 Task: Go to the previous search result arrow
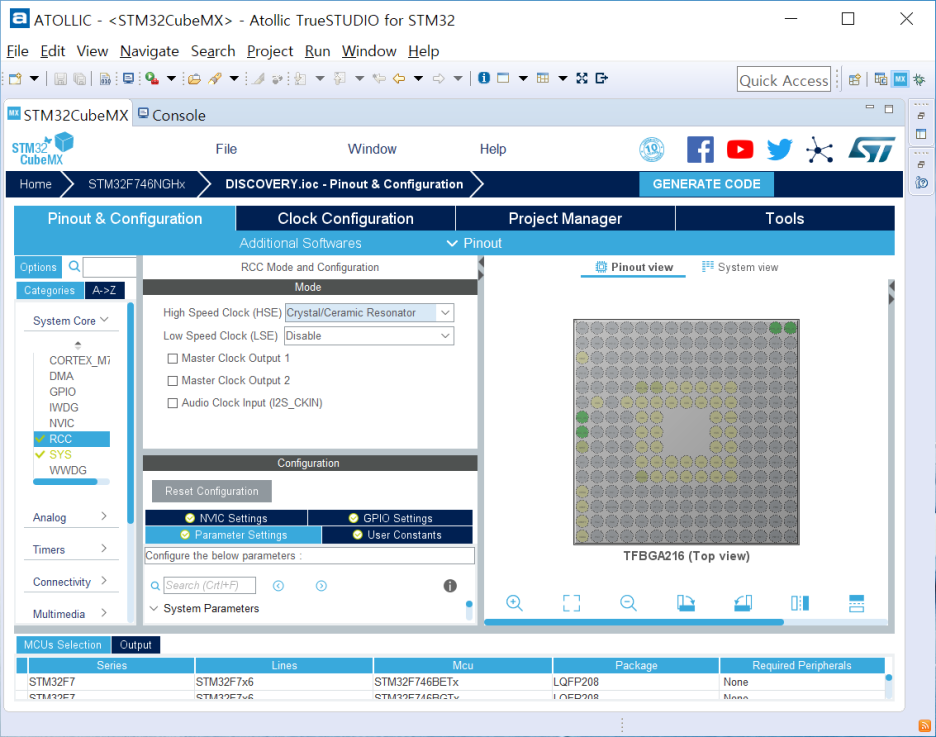[x=278, y=585]
